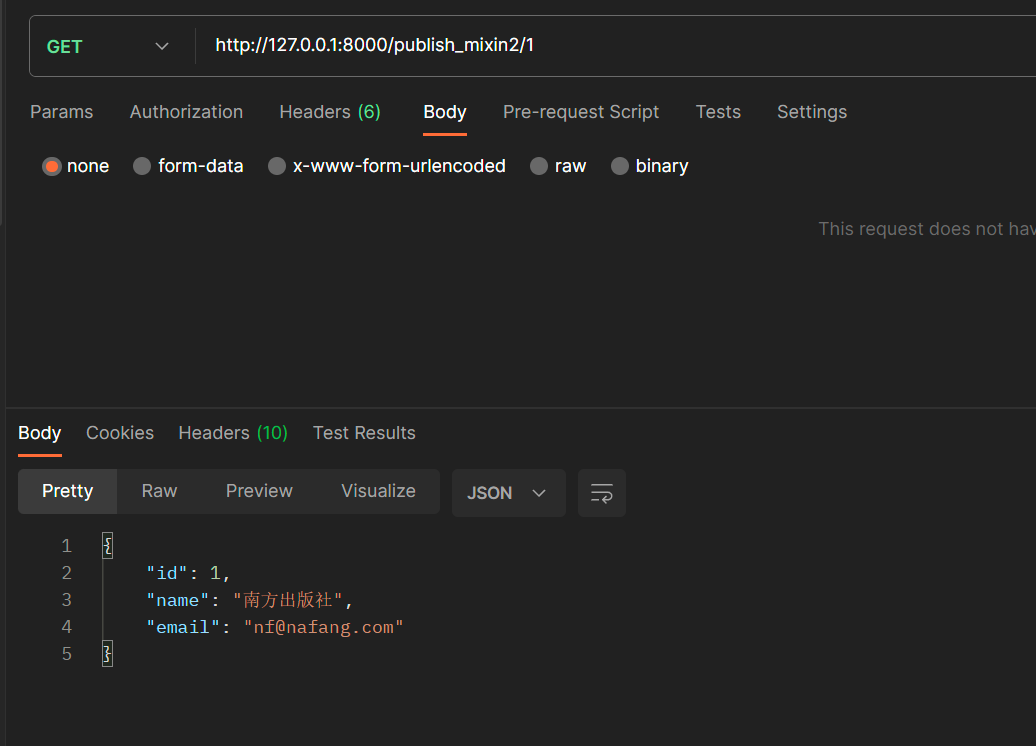This screenshot has height=746, width=1036.
Task: Switch to the Tests tab
Action: pyautogui.click(x=718, y=112)
